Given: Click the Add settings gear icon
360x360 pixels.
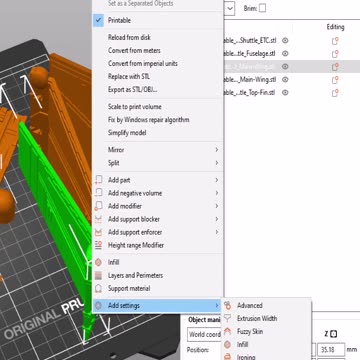Looking at the screenshot, I should pyautogui.click(x=98, y=306).
